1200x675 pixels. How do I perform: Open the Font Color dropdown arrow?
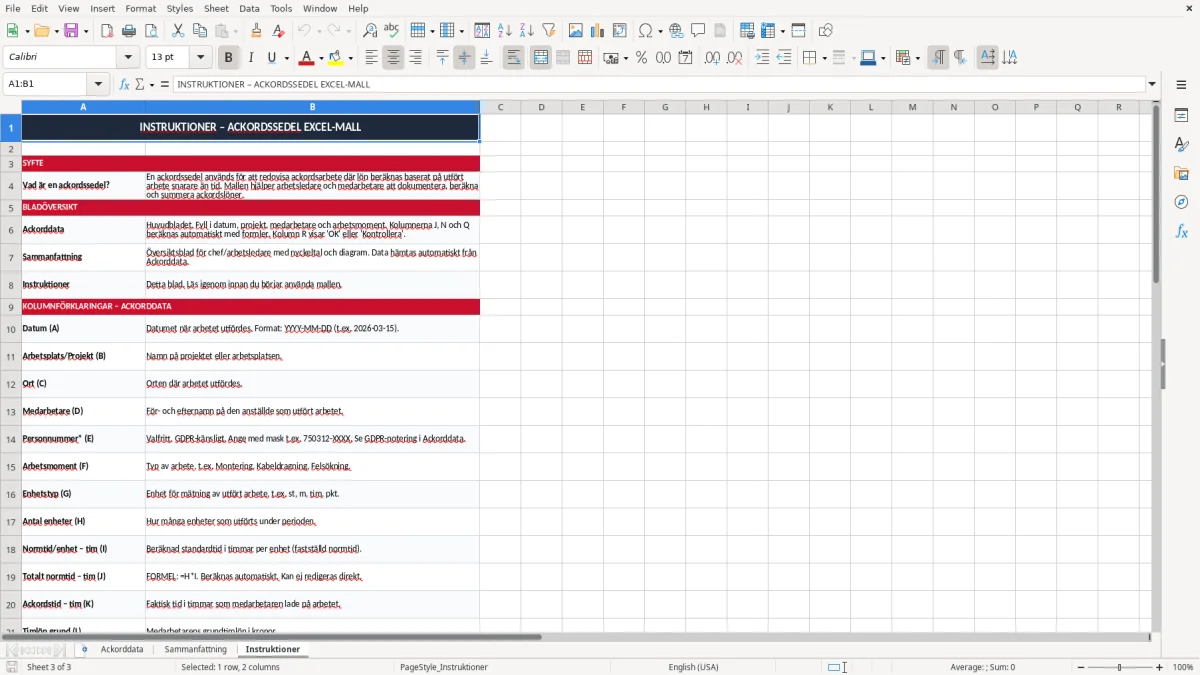tap(321, 58)
